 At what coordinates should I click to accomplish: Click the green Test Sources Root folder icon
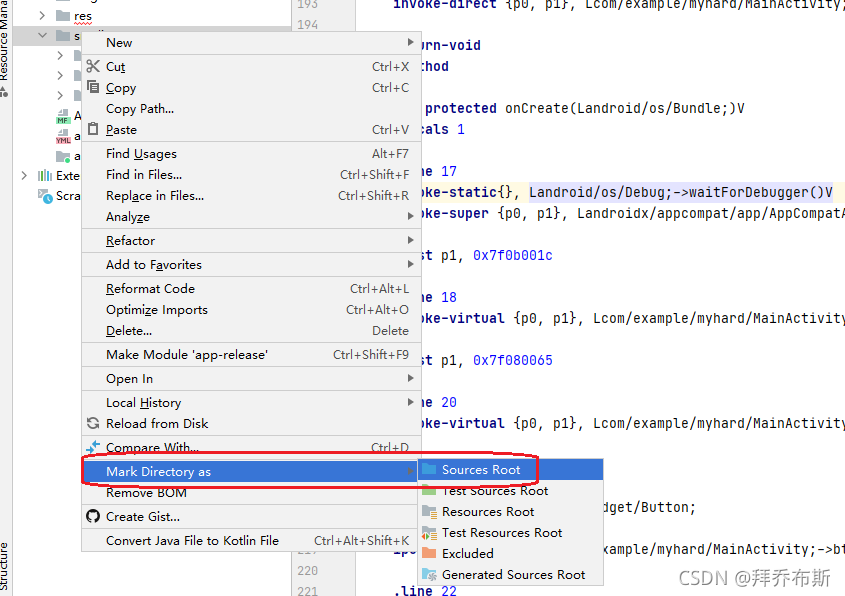click(x=429, y=490)
